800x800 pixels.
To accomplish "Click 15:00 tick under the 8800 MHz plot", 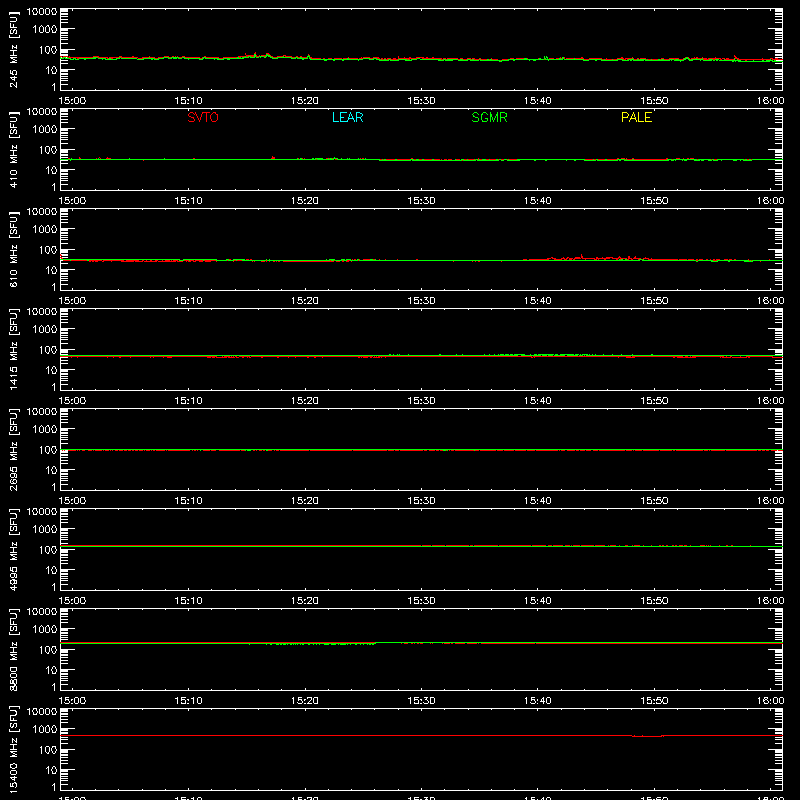I will tap(72, 701).
